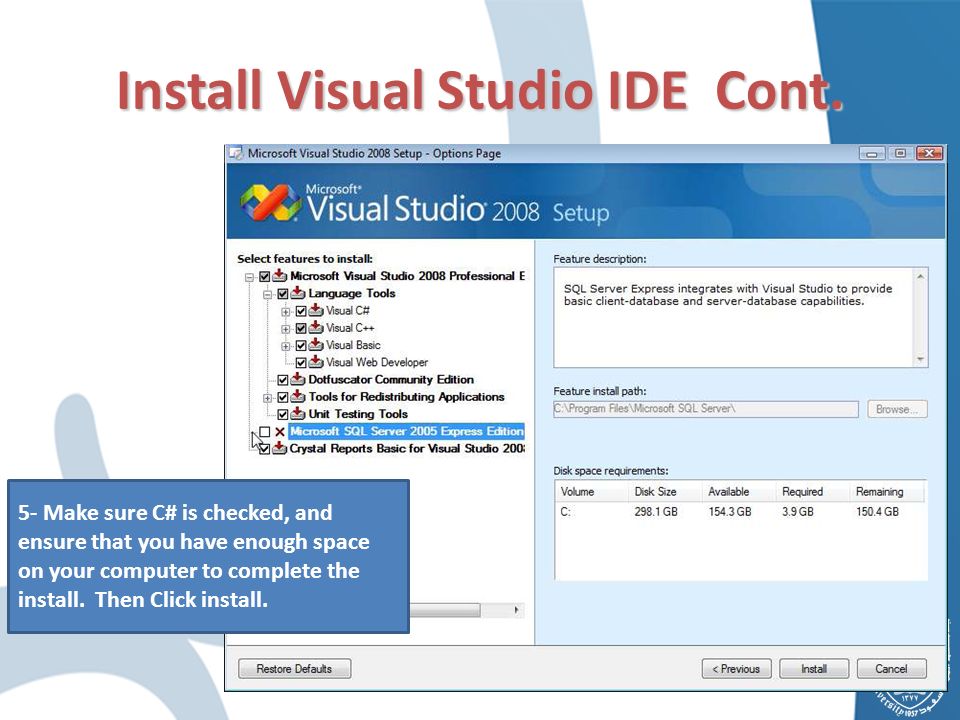Select the Dotfuscator Community Edition label
Screen dimensions: 960x720
[x=391, y=380]
